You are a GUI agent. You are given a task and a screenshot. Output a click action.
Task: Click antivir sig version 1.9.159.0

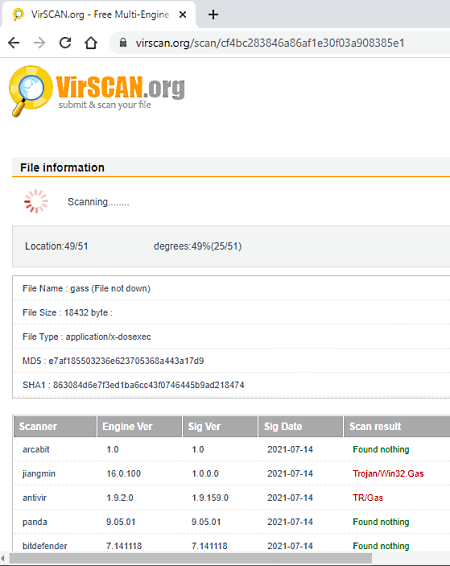pyautogui.click(x=210, y=498)
